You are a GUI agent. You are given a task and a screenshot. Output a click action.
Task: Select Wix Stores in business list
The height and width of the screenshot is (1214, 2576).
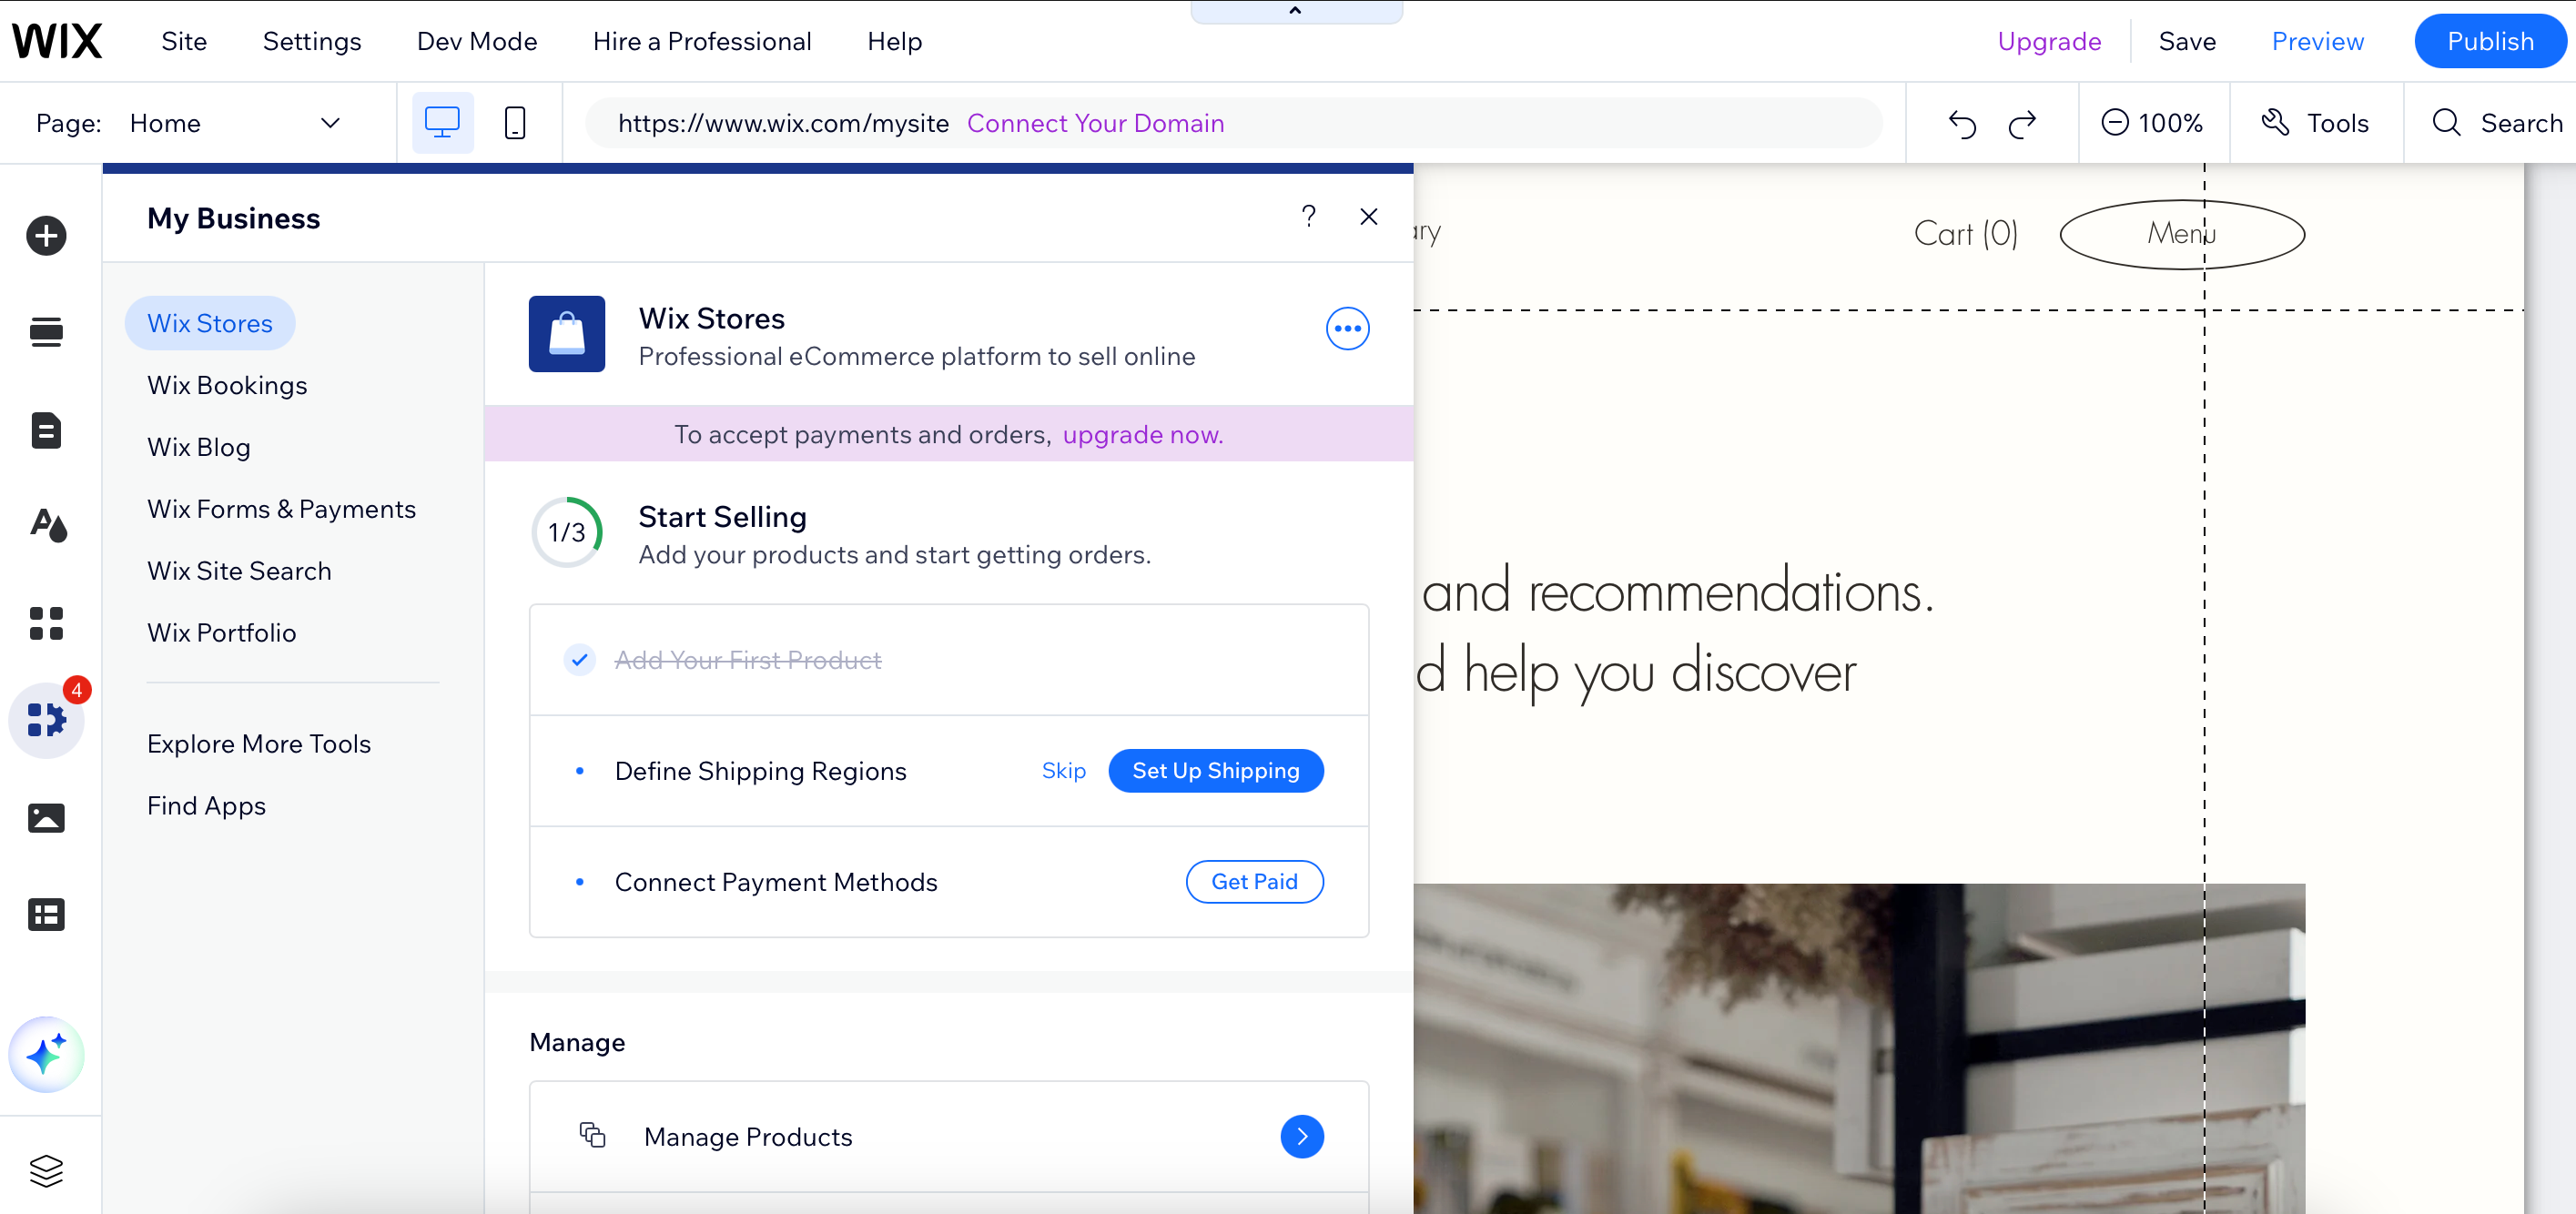coord(210,323)
